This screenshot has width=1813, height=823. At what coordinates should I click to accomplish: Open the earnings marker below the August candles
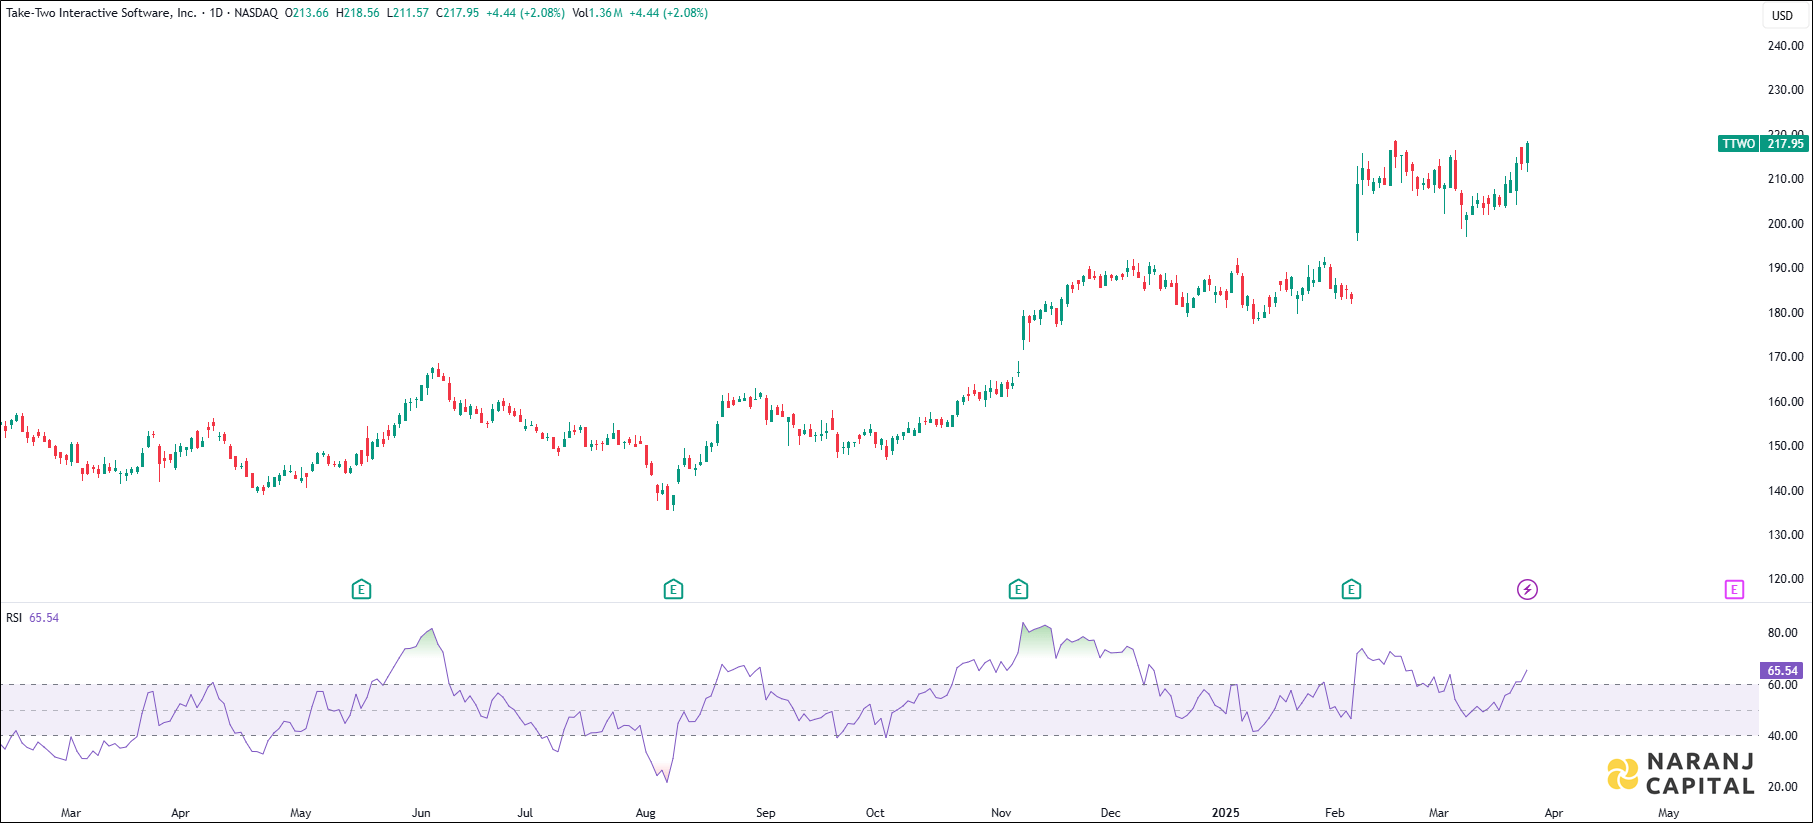pyautogui.click(x=673, y=590)
